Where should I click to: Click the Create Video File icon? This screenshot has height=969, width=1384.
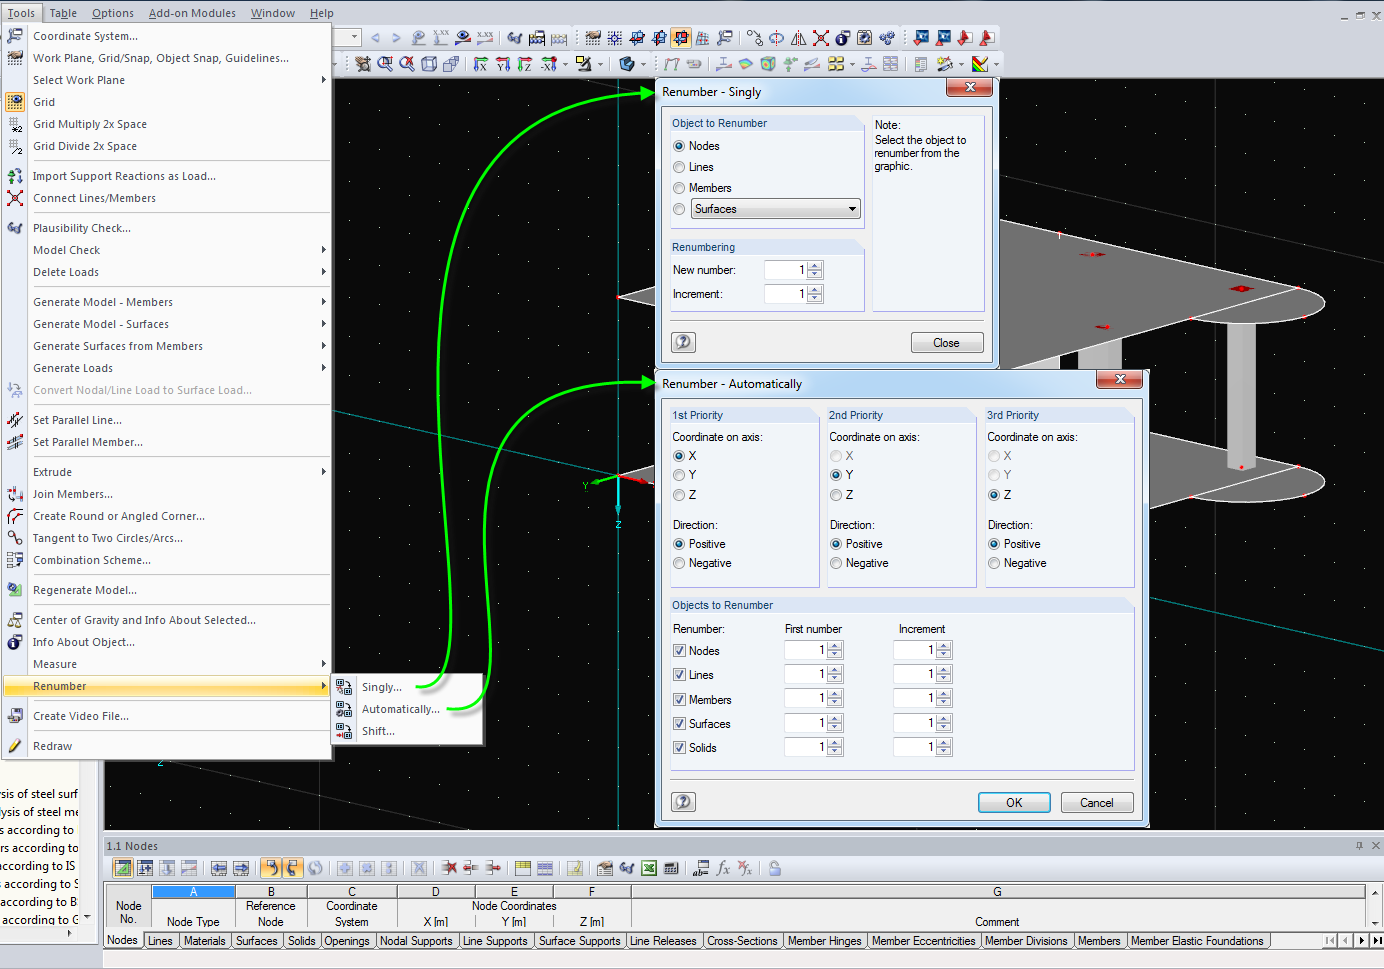pyautogui.click(x=15, y=716)
